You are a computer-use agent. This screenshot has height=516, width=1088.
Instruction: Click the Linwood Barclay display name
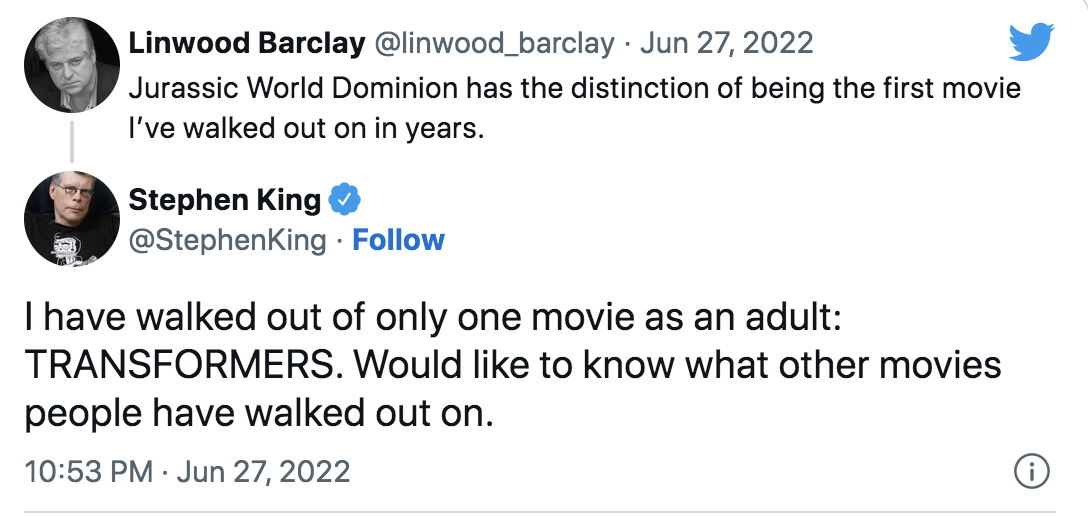click(x=245, y=43)
